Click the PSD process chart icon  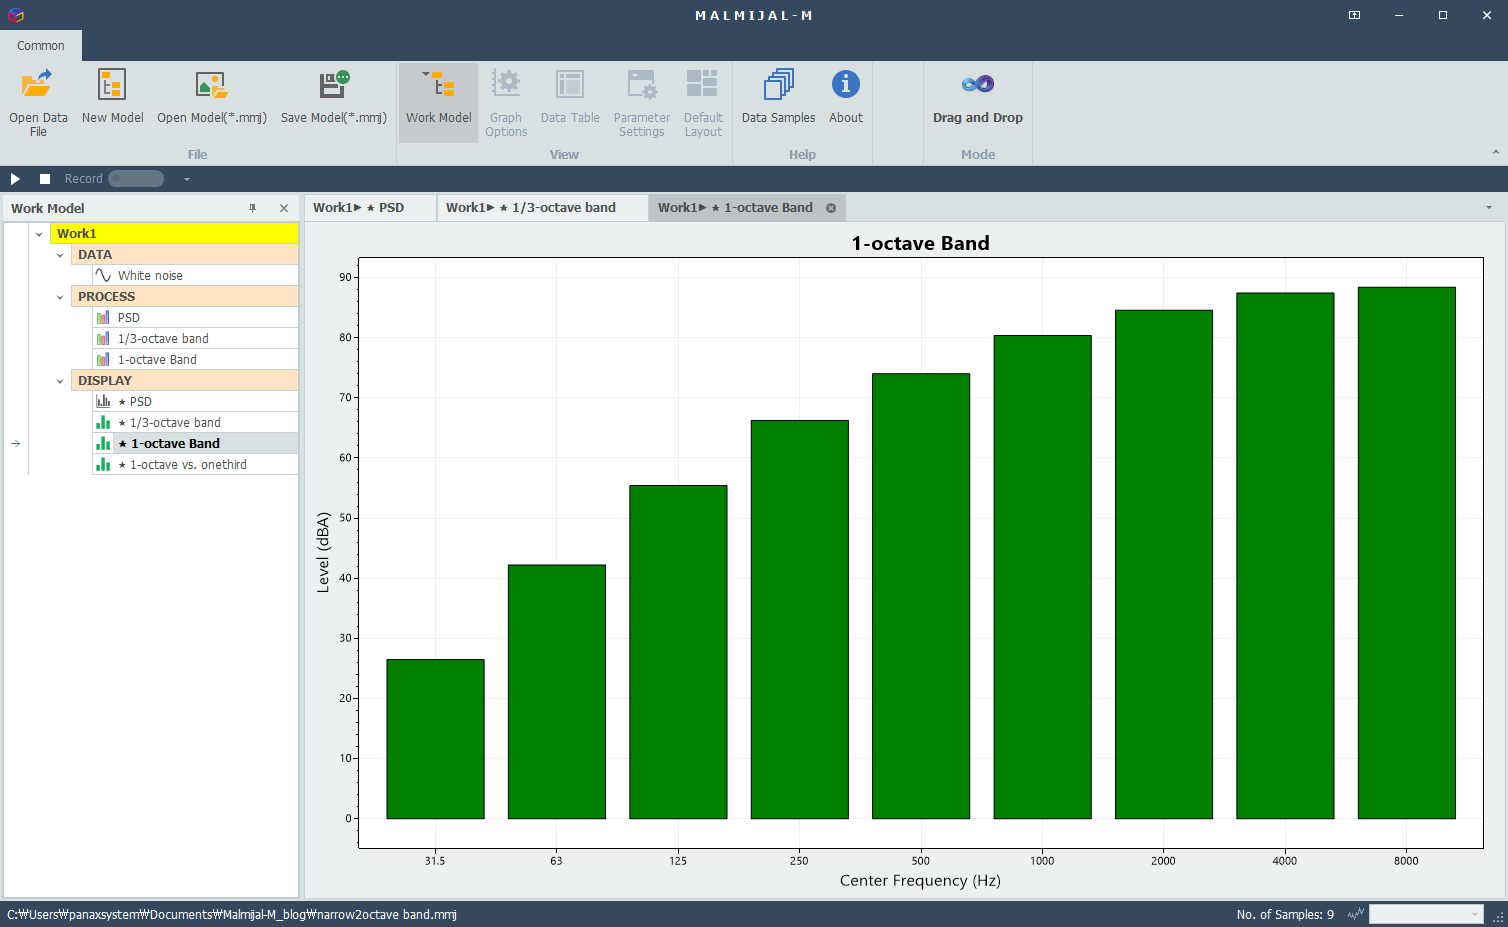(103, 317)
